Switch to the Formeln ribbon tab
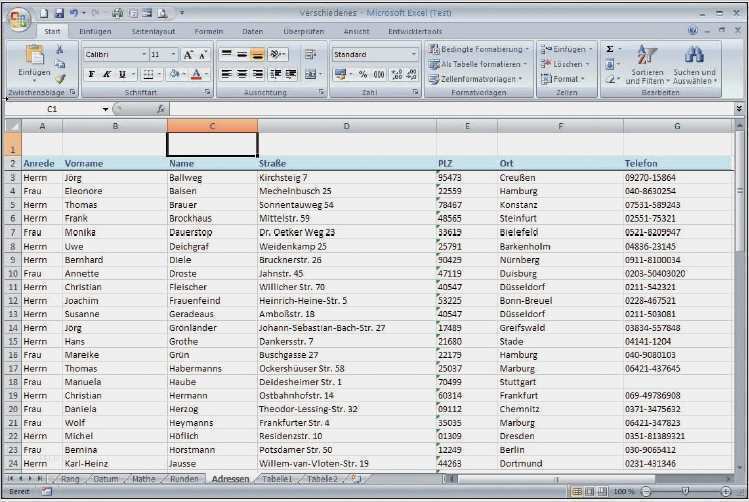Screen dimensions: 749x502 point(209,31)
